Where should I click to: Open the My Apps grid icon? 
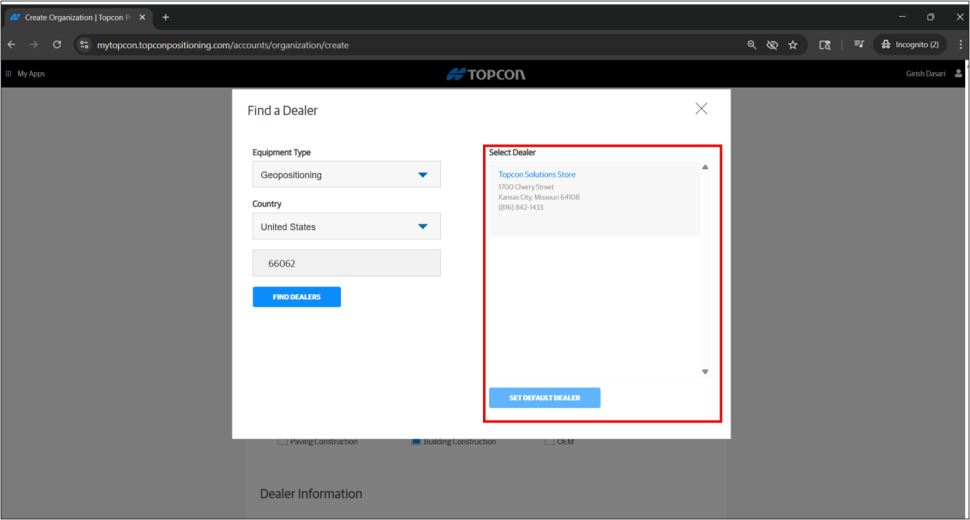pos(9,74)
